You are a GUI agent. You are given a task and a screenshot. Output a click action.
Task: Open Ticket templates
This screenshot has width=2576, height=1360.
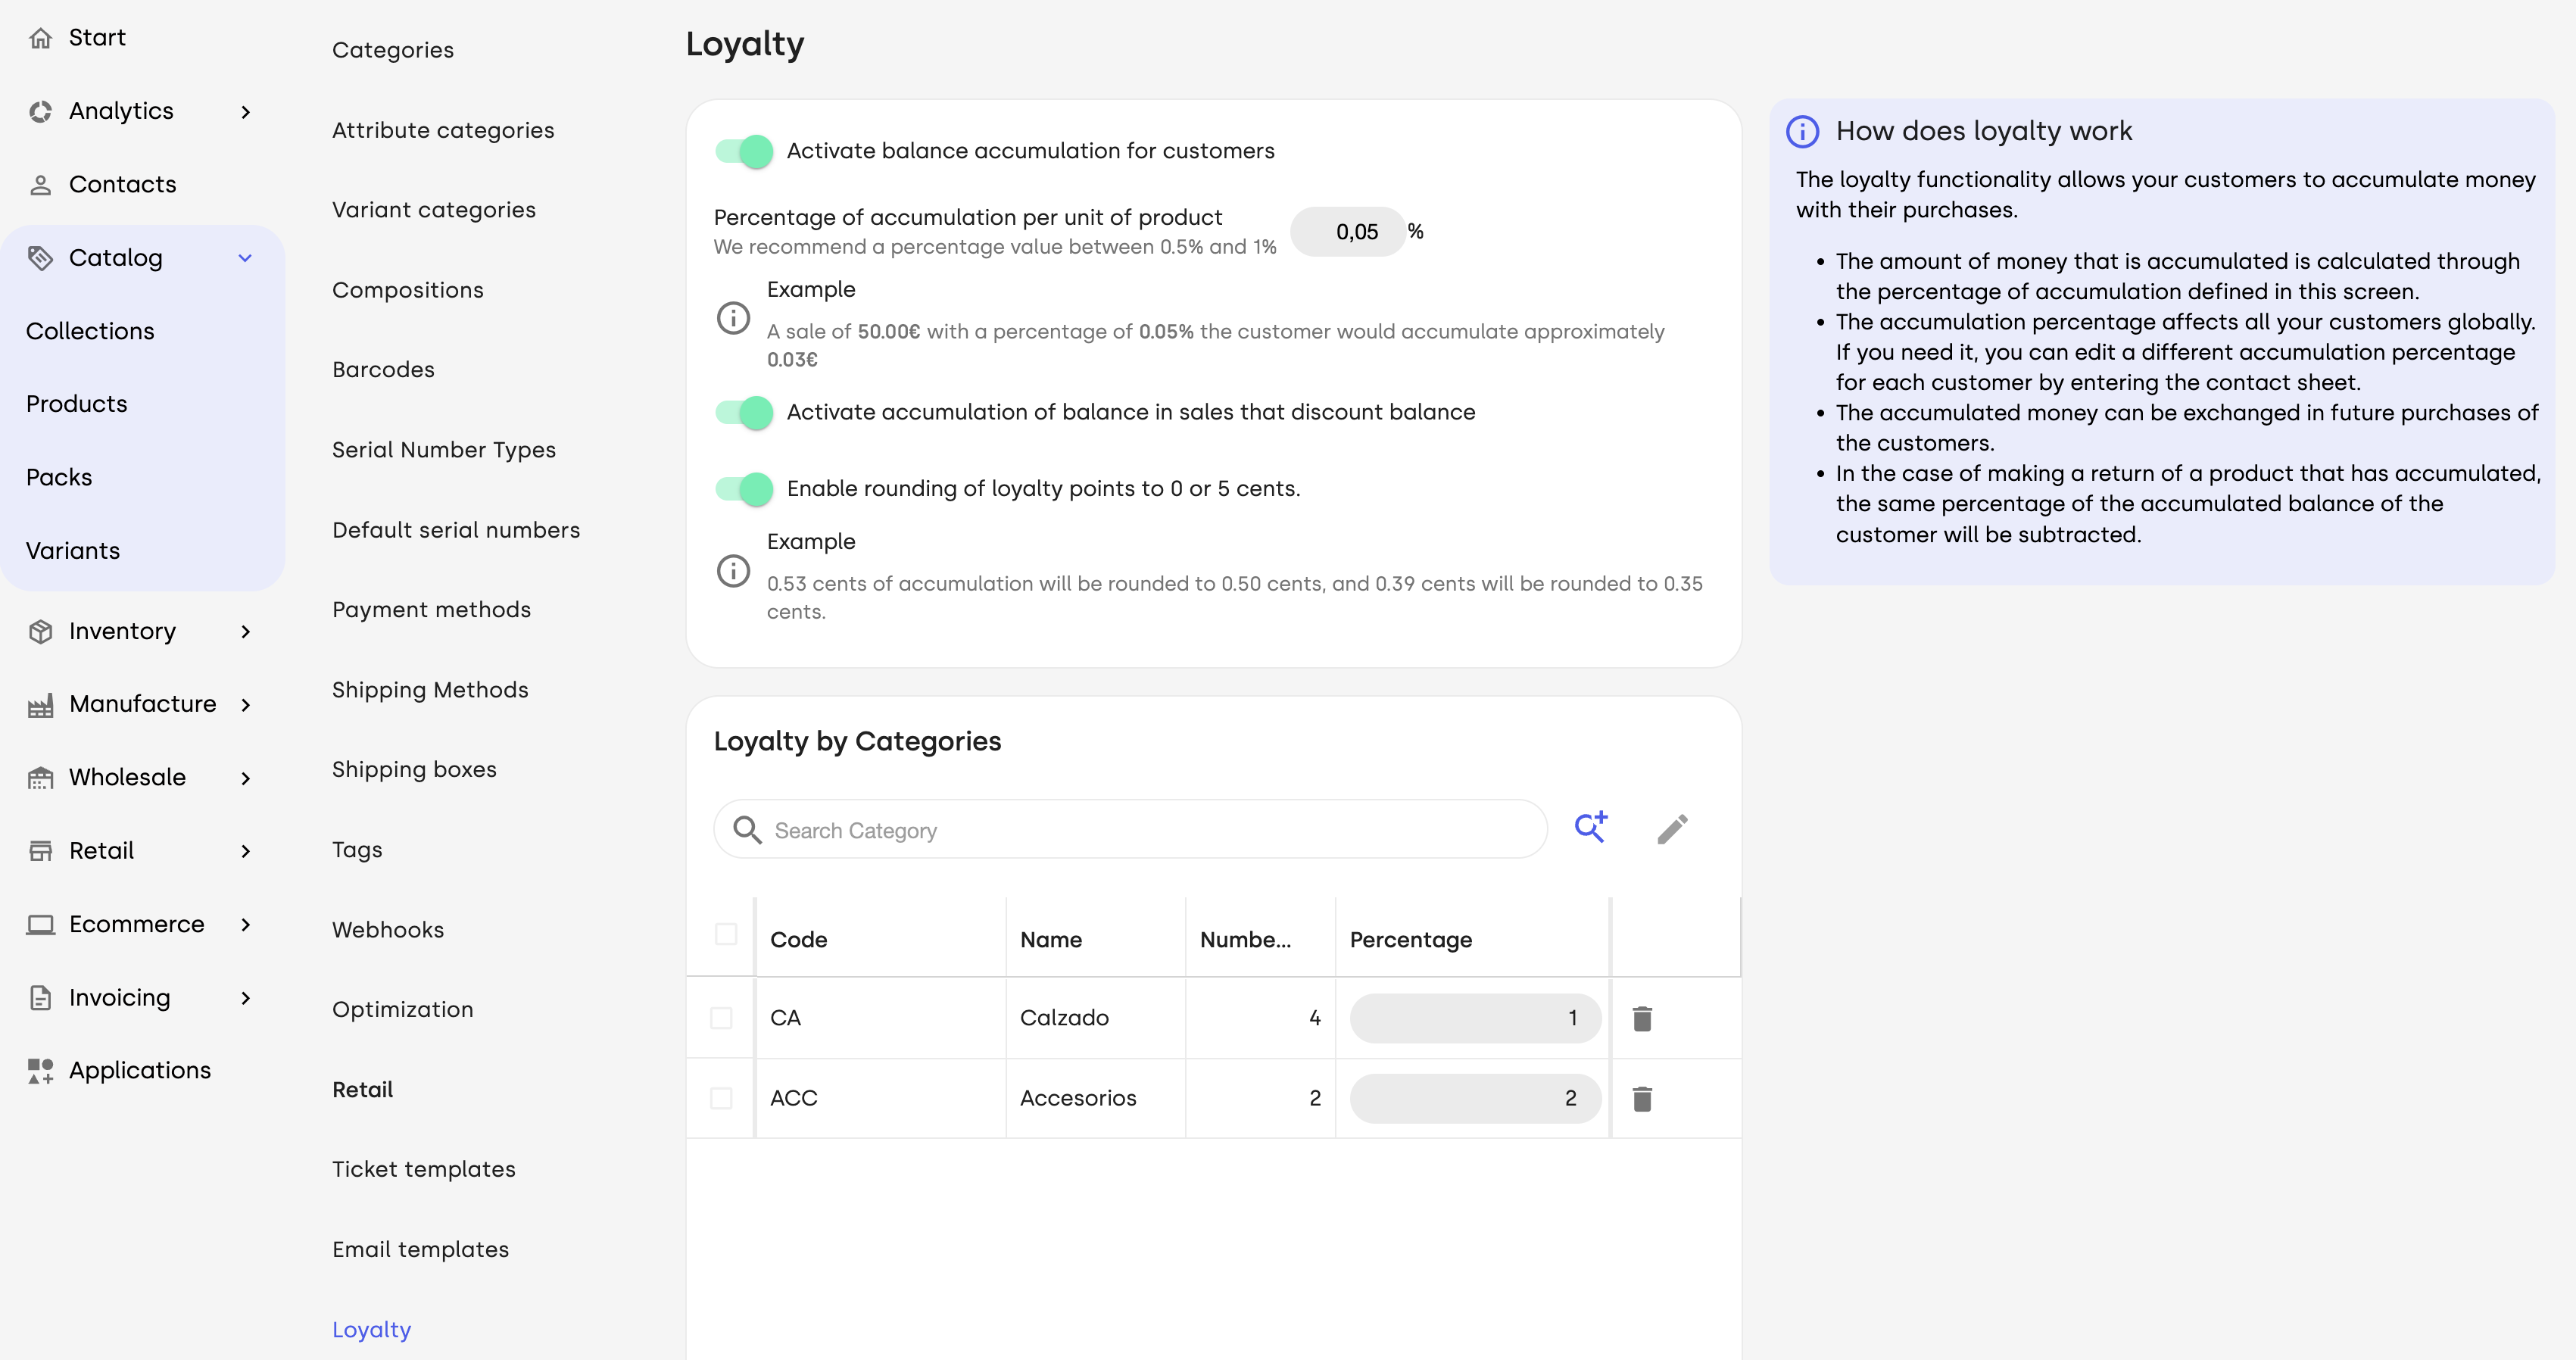click(x=424, y=1170)
